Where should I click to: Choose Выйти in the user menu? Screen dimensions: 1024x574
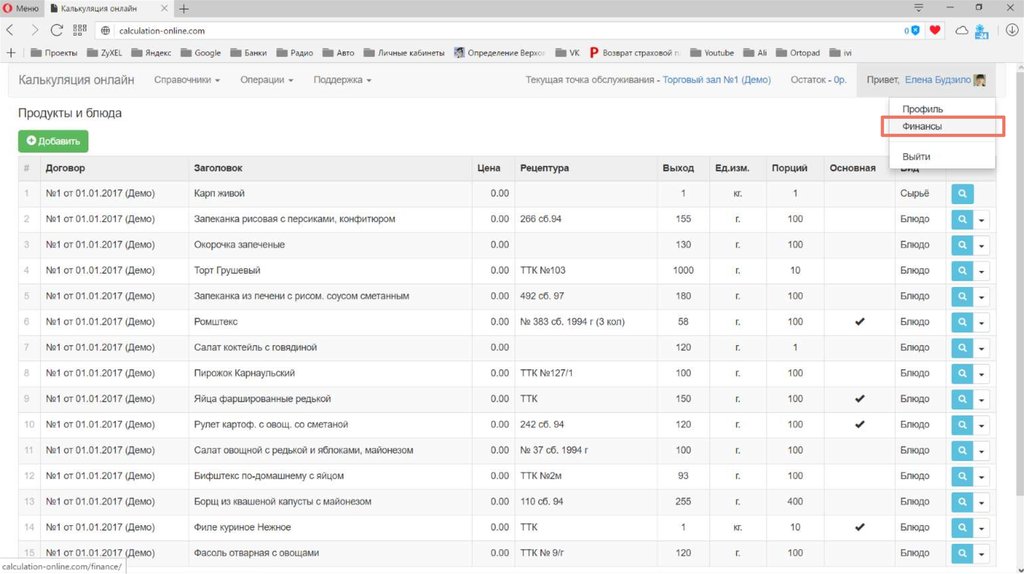[916, 157]
